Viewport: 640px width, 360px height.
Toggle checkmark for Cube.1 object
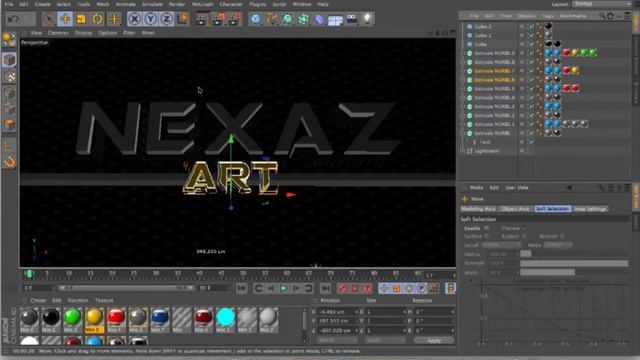[531, 35]
